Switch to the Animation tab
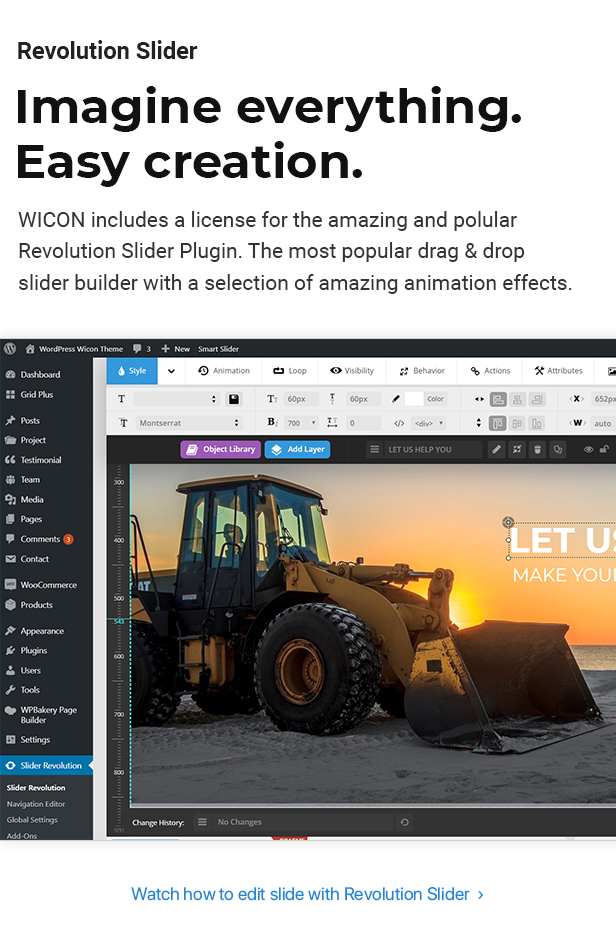The width and height of the screenshot is (616, 948). click(224, 371)
